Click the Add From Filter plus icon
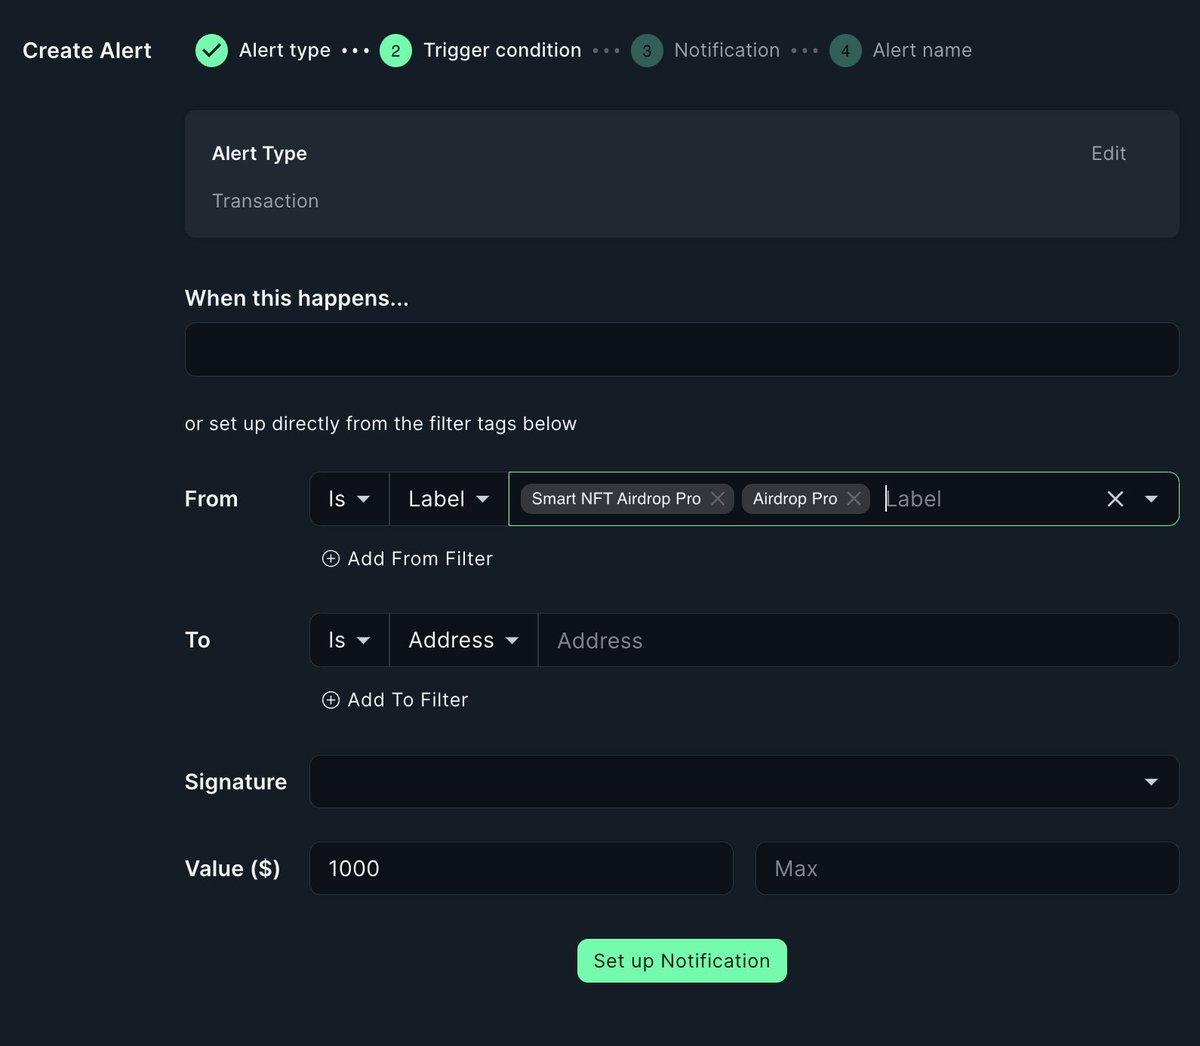Viewport: 1200px width, 1046px height. (x=331, y=559)
